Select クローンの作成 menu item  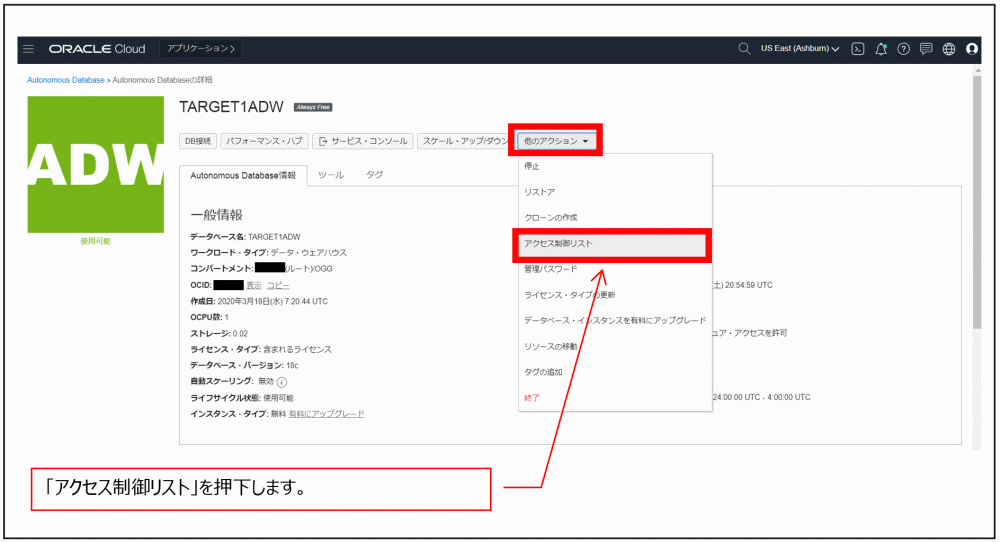615,217
